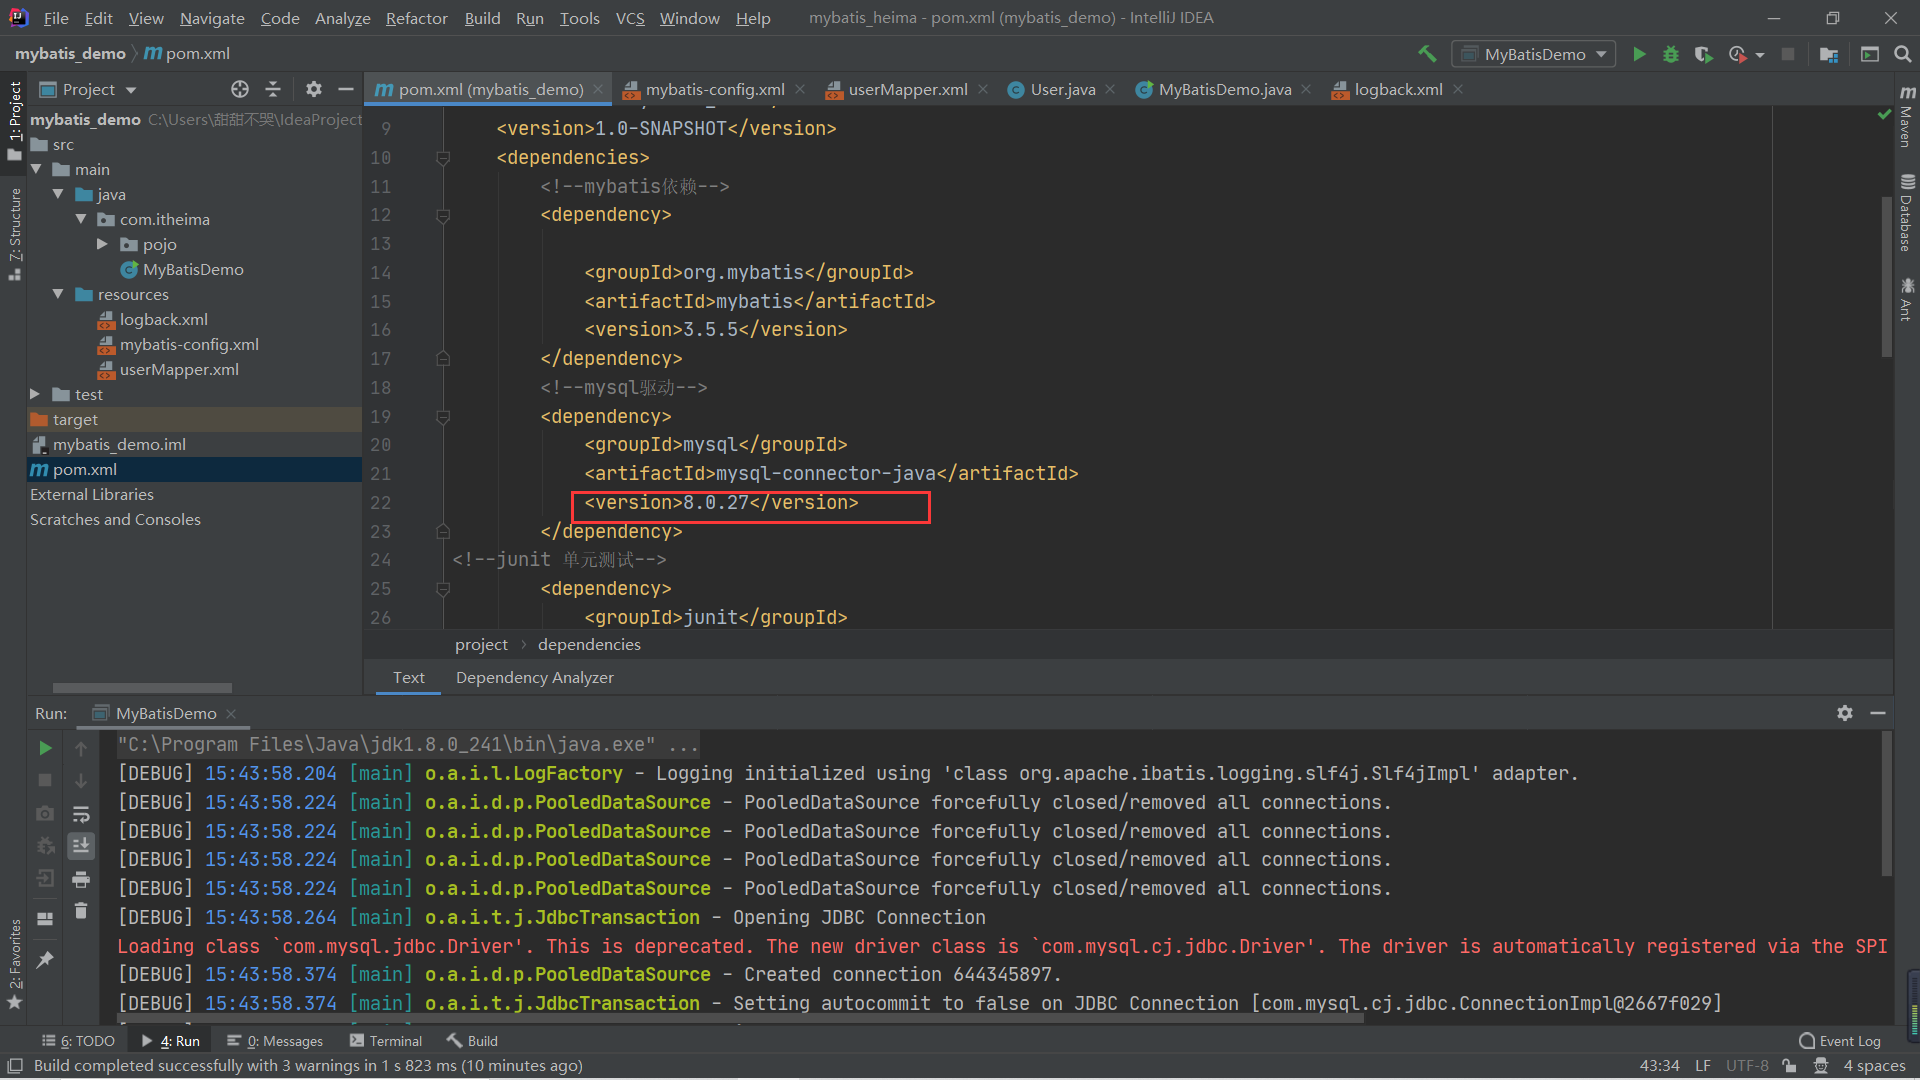The height and width of the screenshot is (1080, 1920).
Task: Clear console output with trash icon
Action: point(81,911)
